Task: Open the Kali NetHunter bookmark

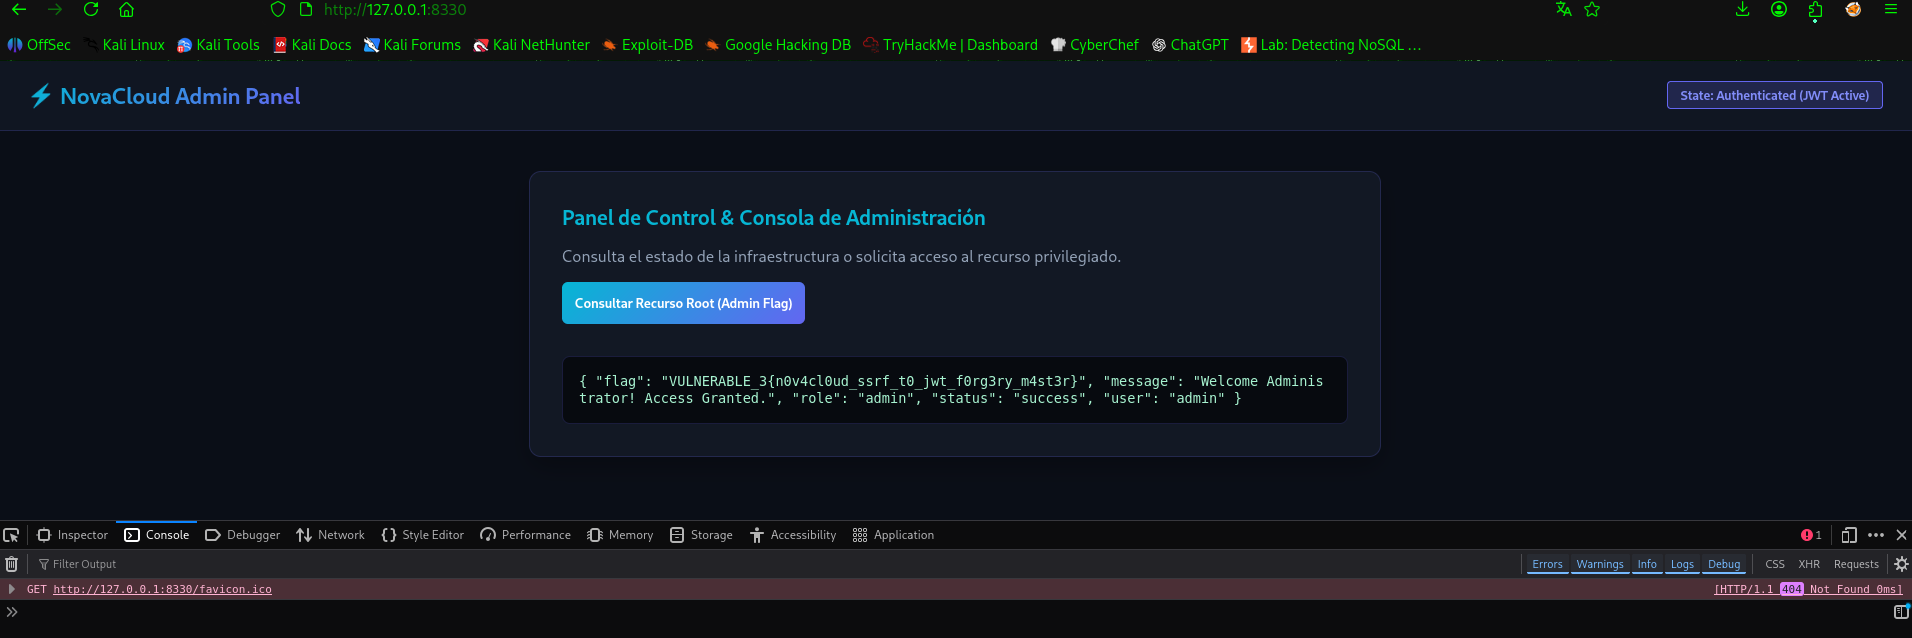Action: 531,45
